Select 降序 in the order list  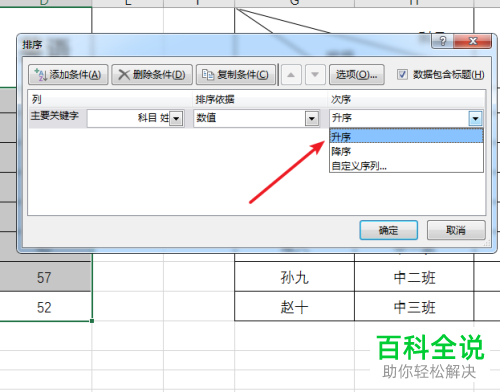(x=406, y=151)
